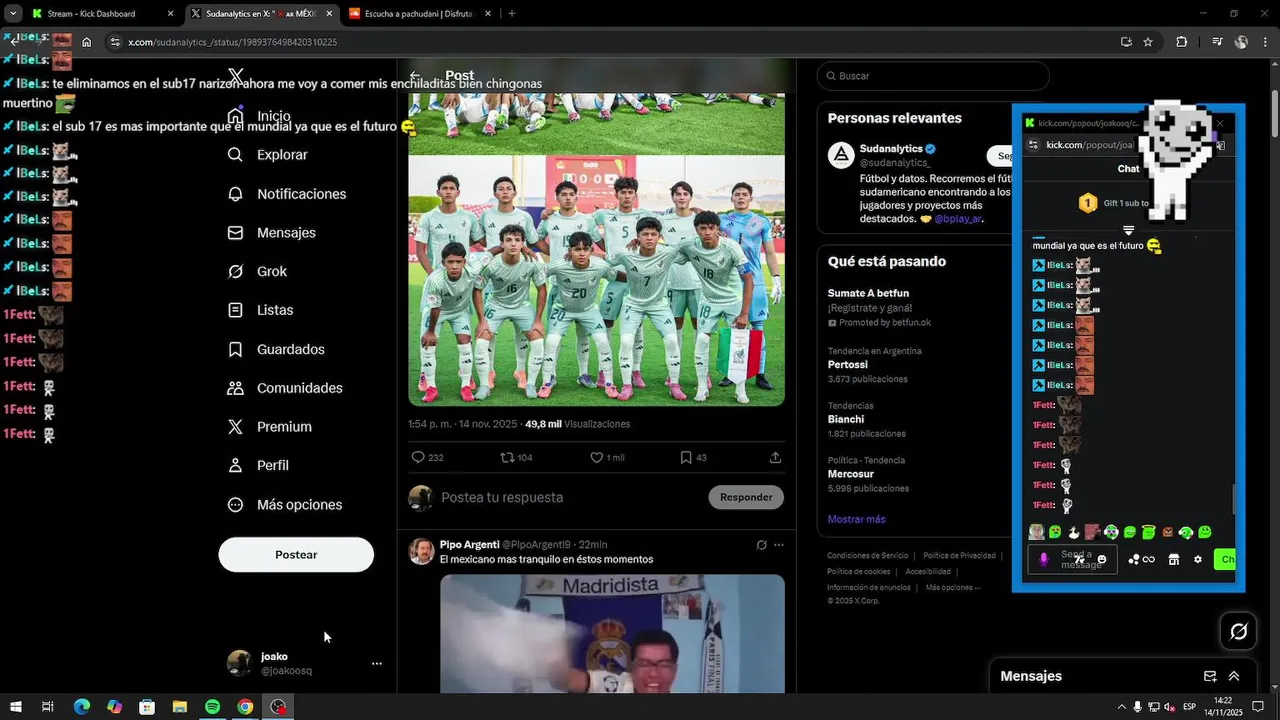
Task: Open Chrome profile avatar
Action: (1241, 42)
